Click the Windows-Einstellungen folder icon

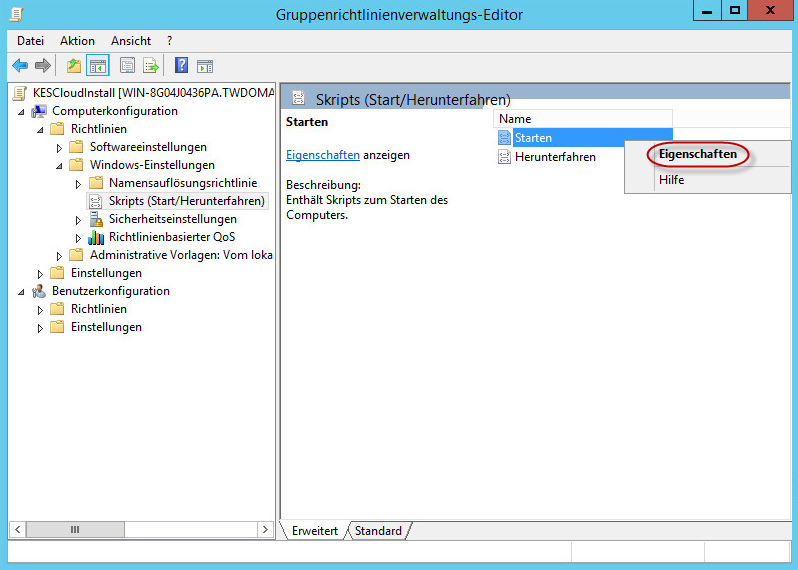click(x=76, y=165)
